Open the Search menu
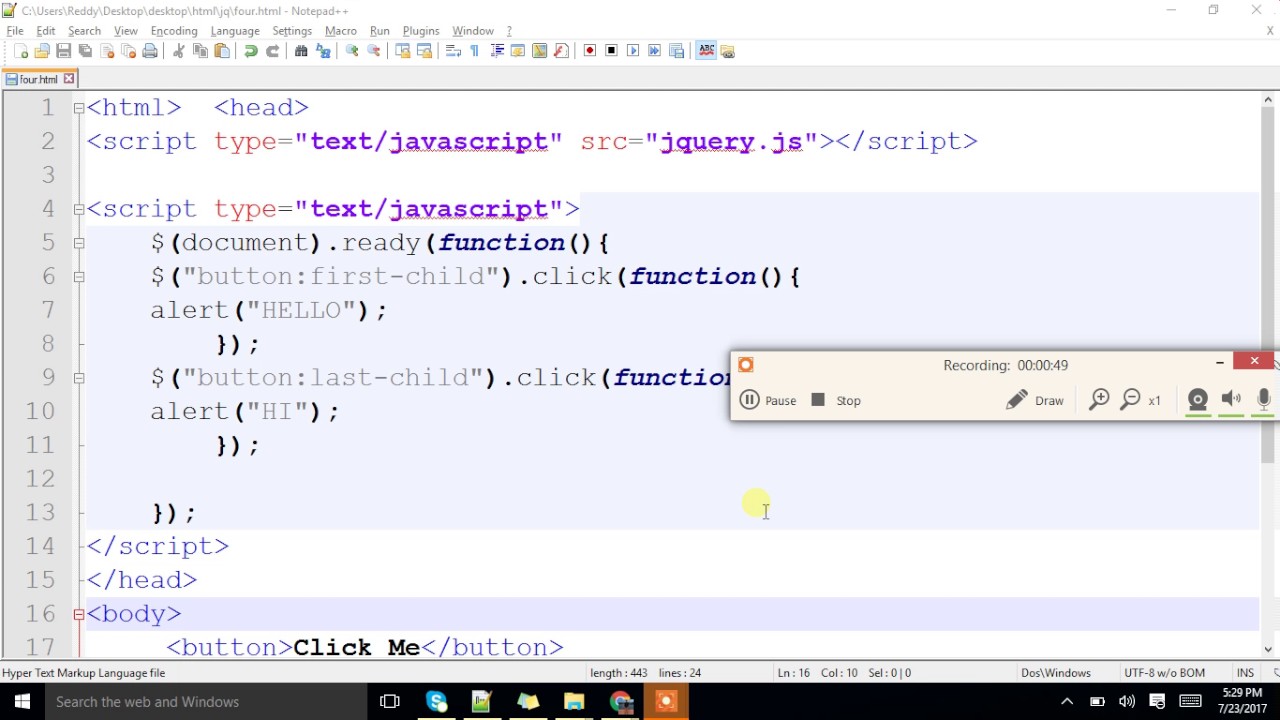 coord(84,31)
